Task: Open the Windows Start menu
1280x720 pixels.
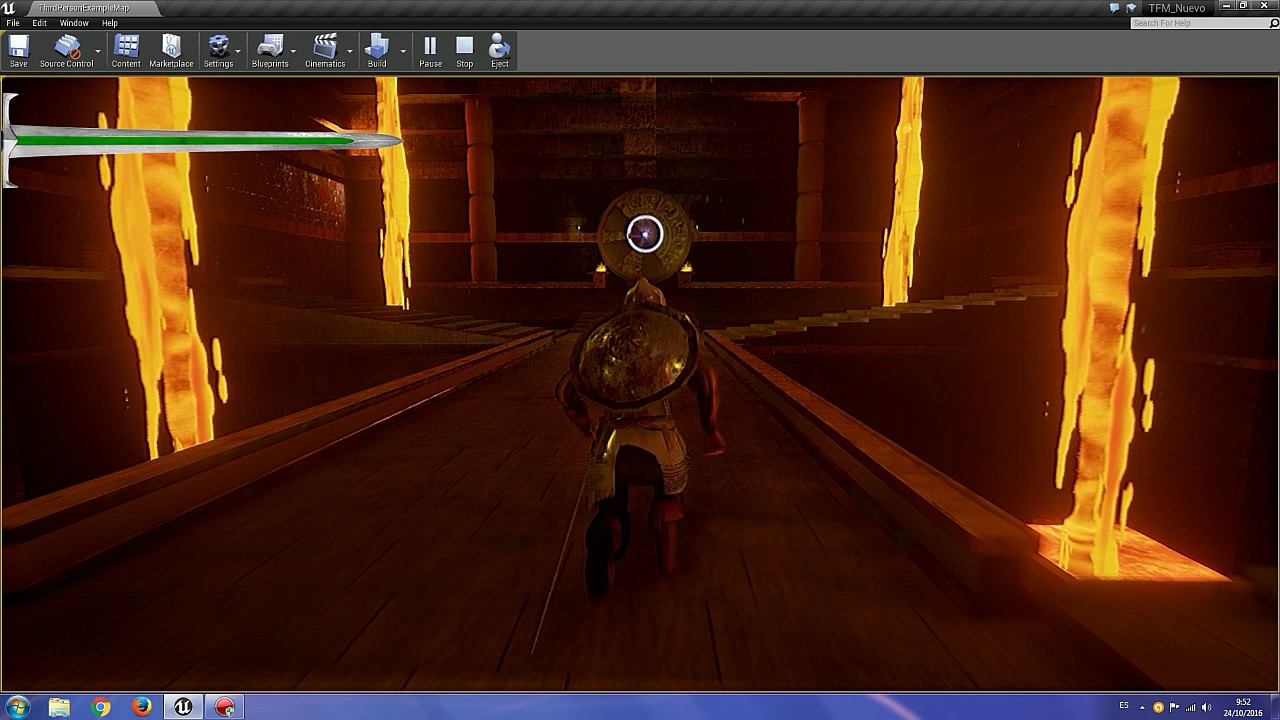Action: click(16, 707)
